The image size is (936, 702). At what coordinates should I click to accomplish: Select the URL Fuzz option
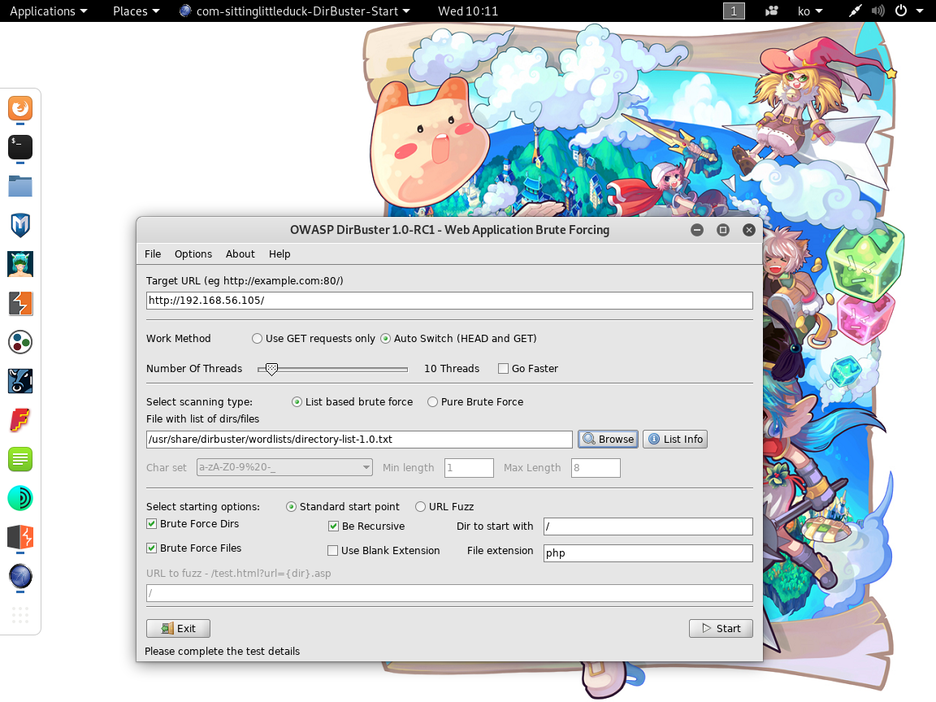click(x=420, y=506)
